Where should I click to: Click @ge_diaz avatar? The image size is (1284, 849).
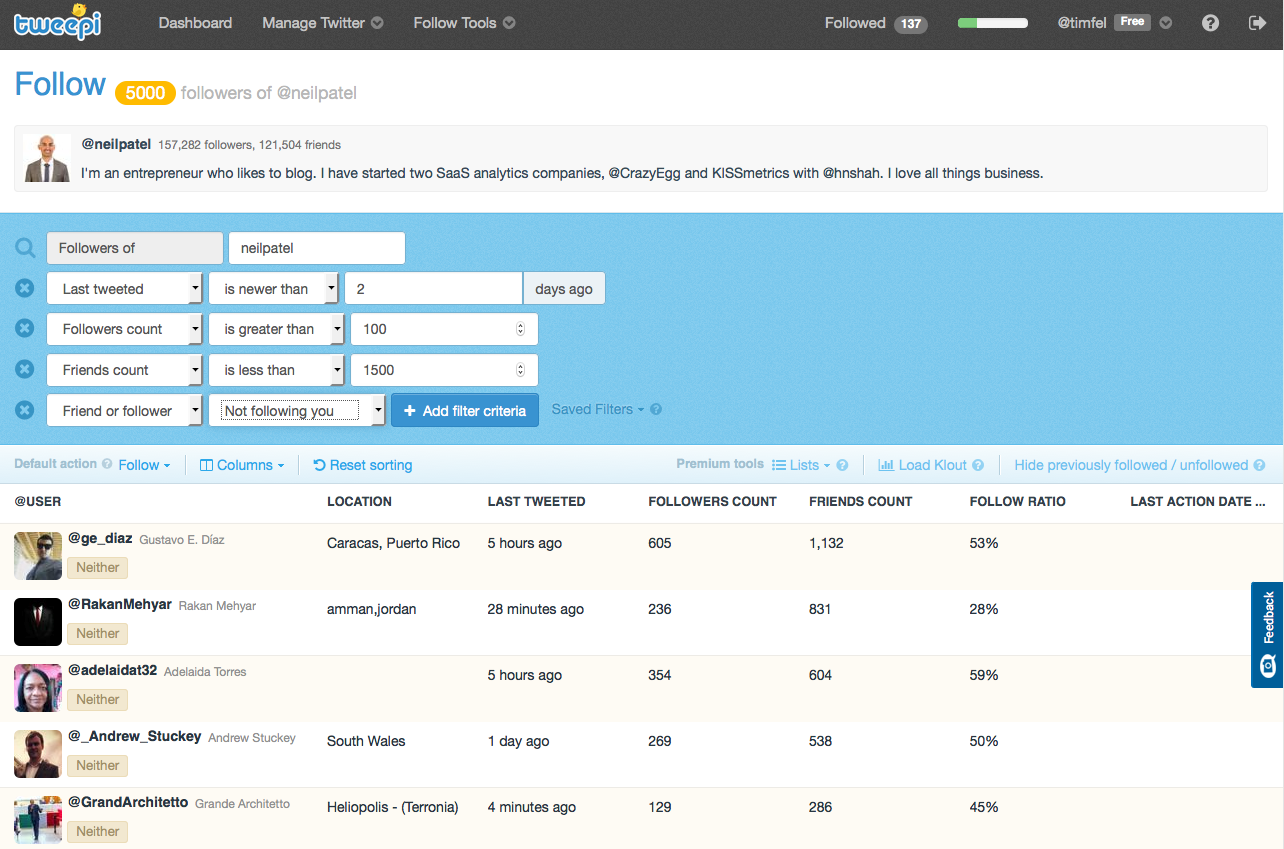coord(38,556)
